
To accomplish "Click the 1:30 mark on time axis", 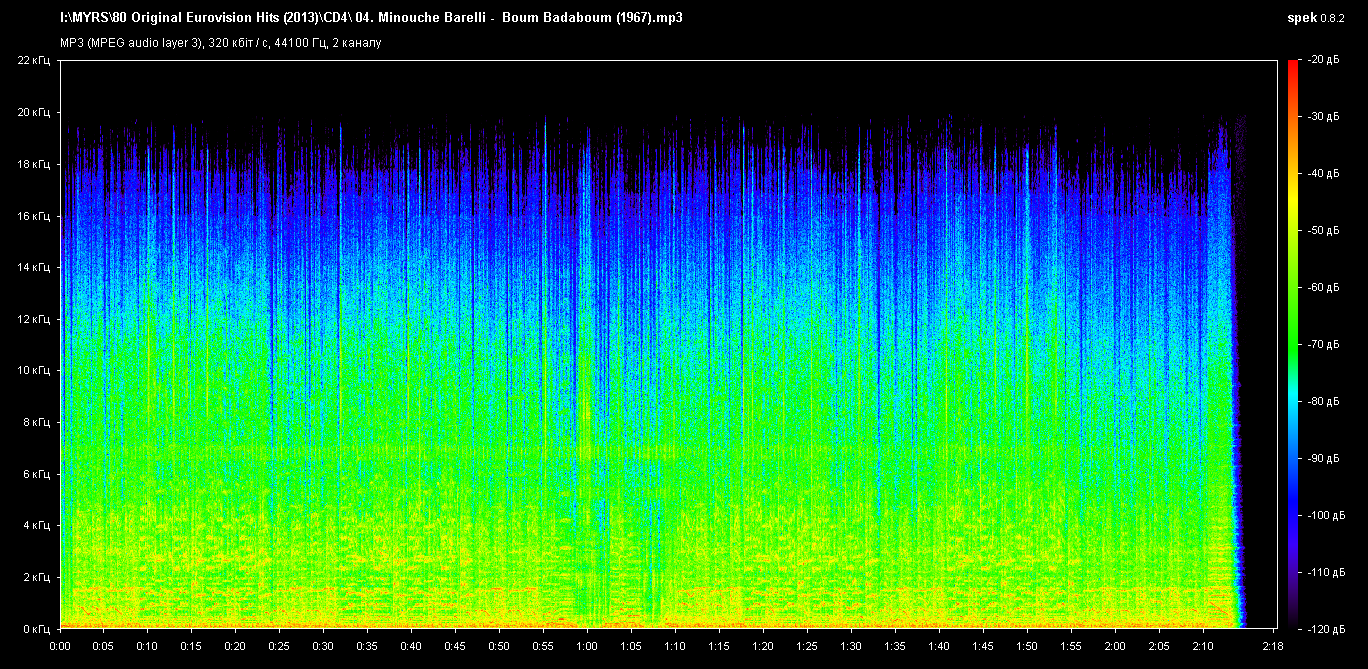I will coord(851,646).
